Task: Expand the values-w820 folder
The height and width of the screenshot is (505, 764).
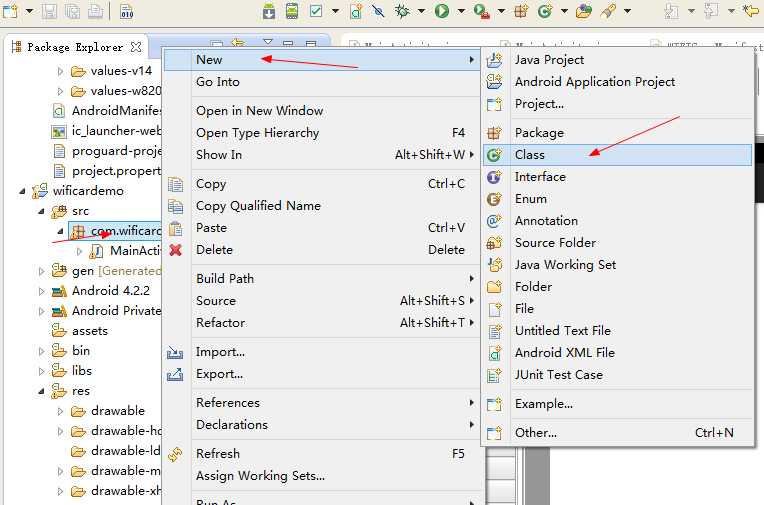Action: (x=60, y=92)
